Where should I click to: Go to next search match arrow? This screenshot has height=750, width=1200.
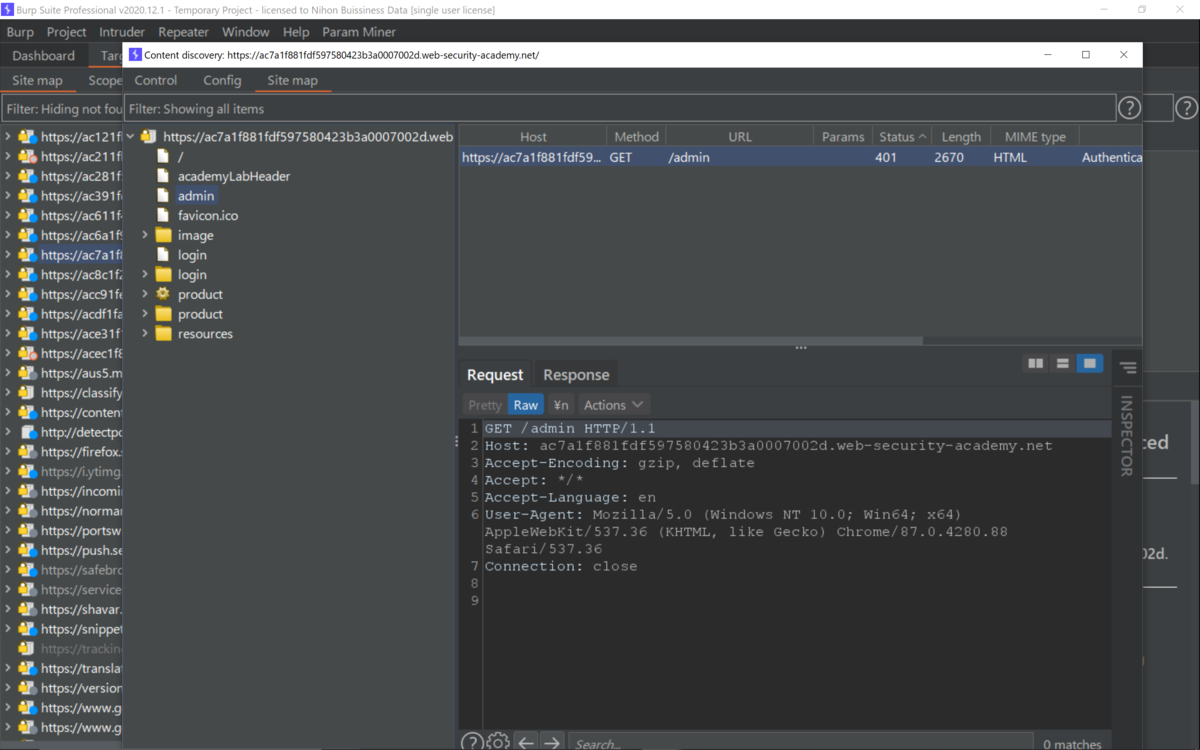pyautogui.click(x=552, y=743)
